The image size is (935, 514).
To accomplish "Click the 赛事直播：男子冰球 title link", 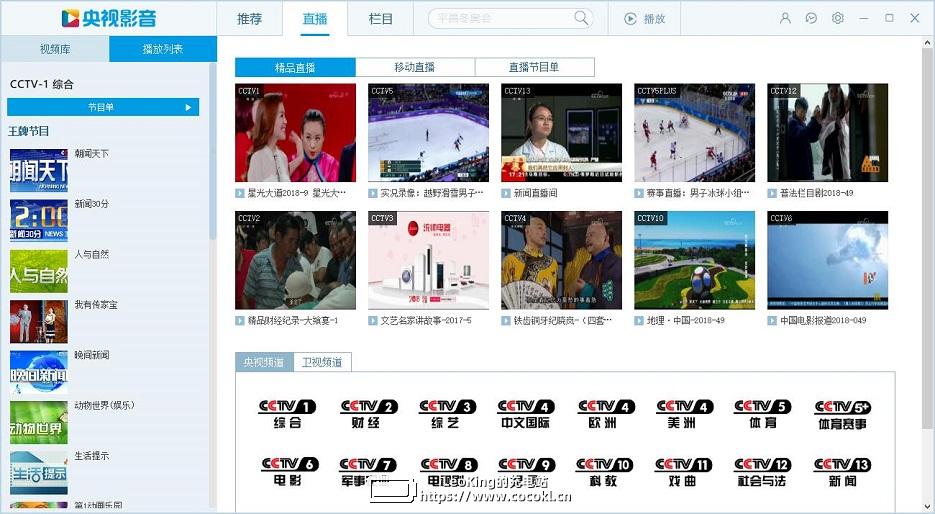I will 698,193.
